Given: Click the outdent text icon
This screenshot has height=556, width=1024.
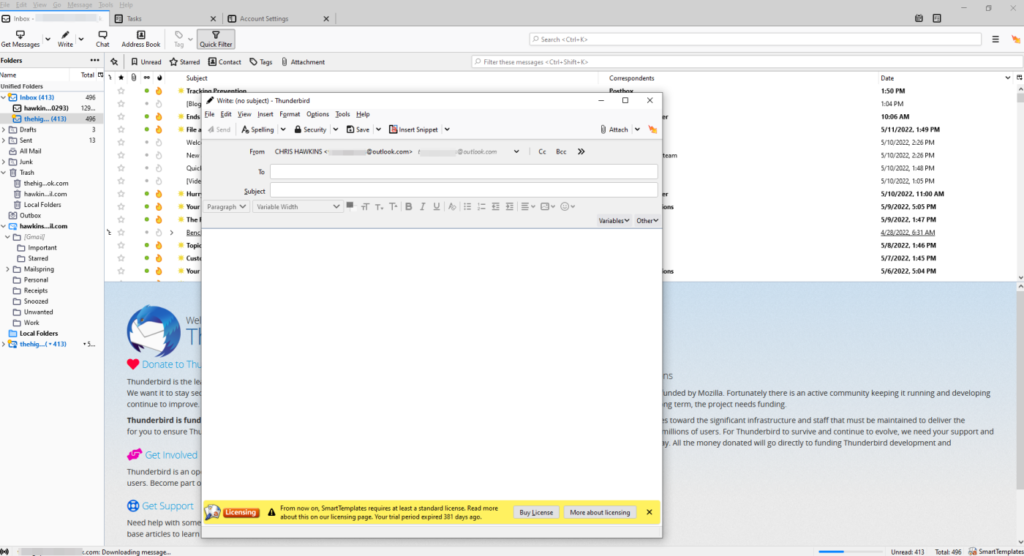Looking at the screenshot, I should [496, 206].
